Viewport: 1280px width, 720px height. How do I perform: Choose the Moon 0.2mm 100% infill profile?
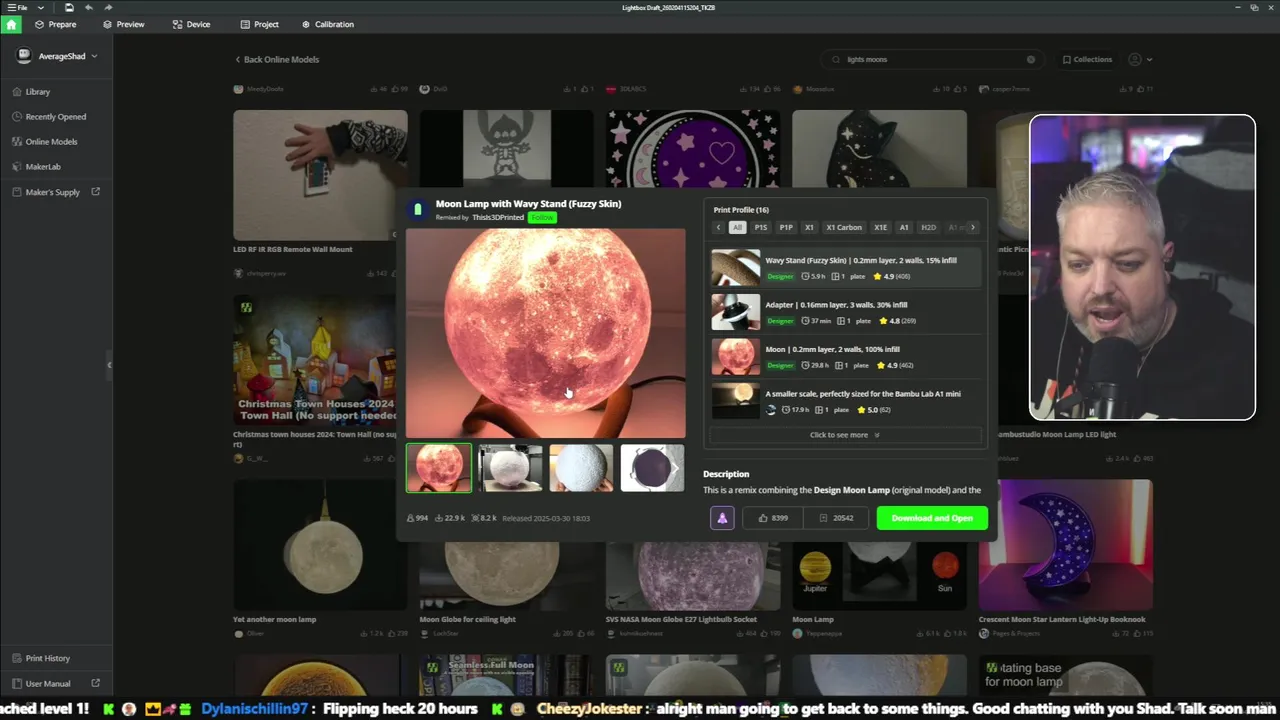coord(846,357)
